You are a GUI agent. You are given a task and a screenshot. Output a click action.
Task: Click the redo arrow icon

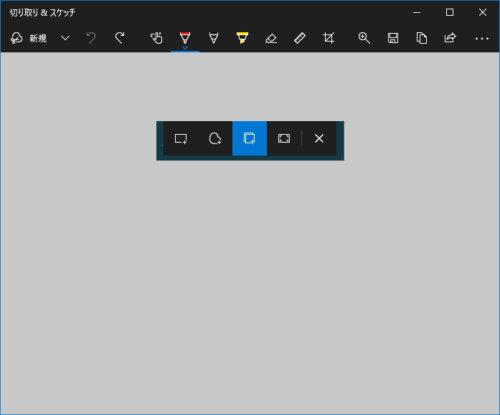click(x=120, y=38)
